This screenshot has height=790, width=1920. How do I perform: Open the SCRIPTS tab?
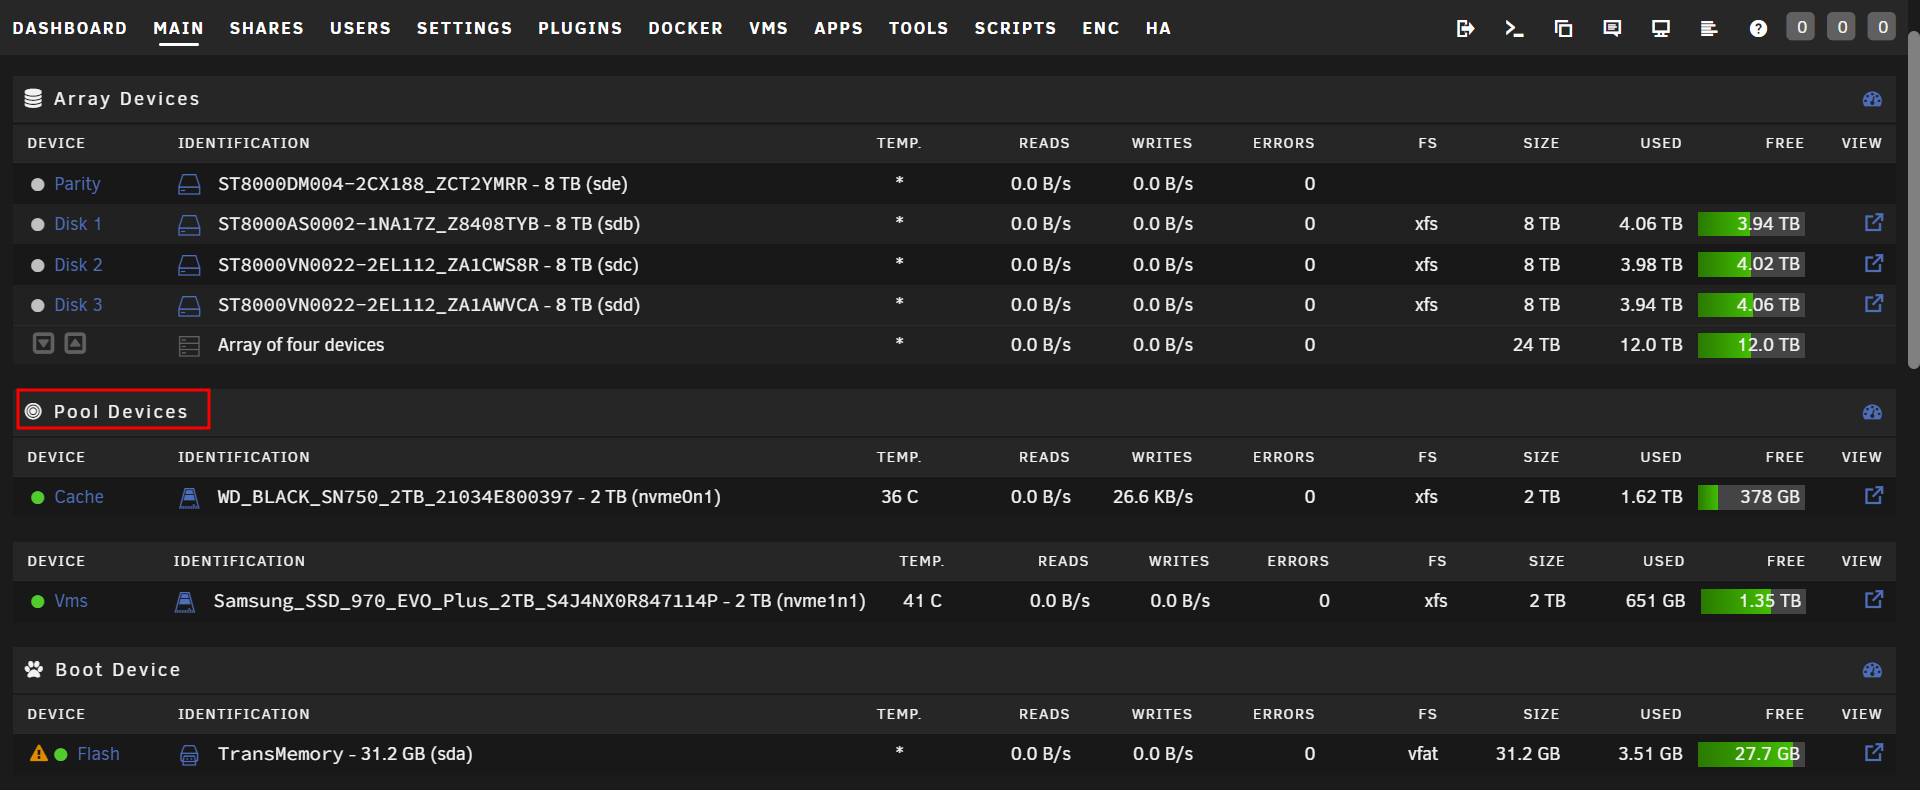1016,28
